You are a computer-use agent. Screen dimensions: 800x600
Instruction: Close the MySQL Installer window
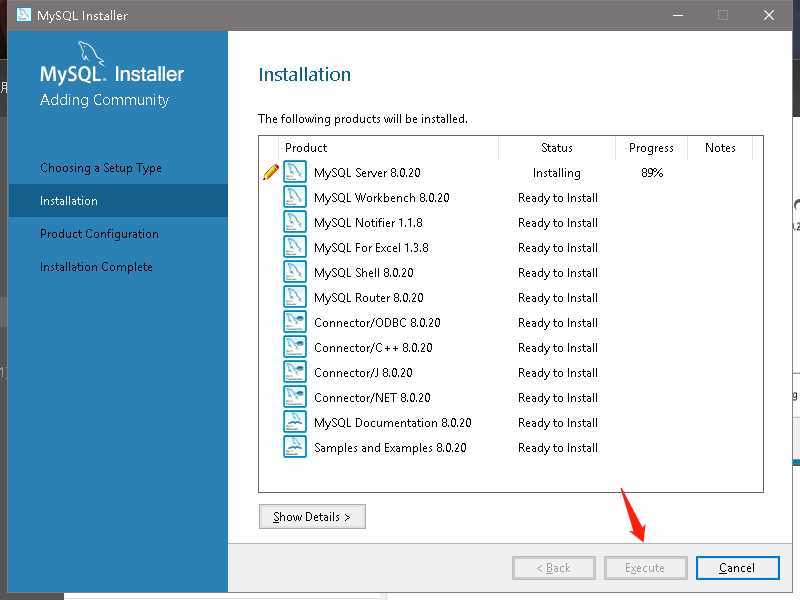click(x=768, y=15)
